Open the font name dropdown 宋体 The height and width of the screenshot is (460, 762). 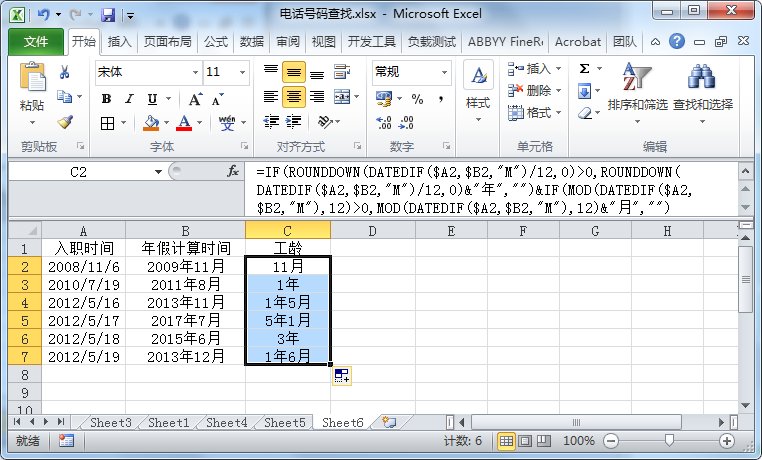click(195, 72)
